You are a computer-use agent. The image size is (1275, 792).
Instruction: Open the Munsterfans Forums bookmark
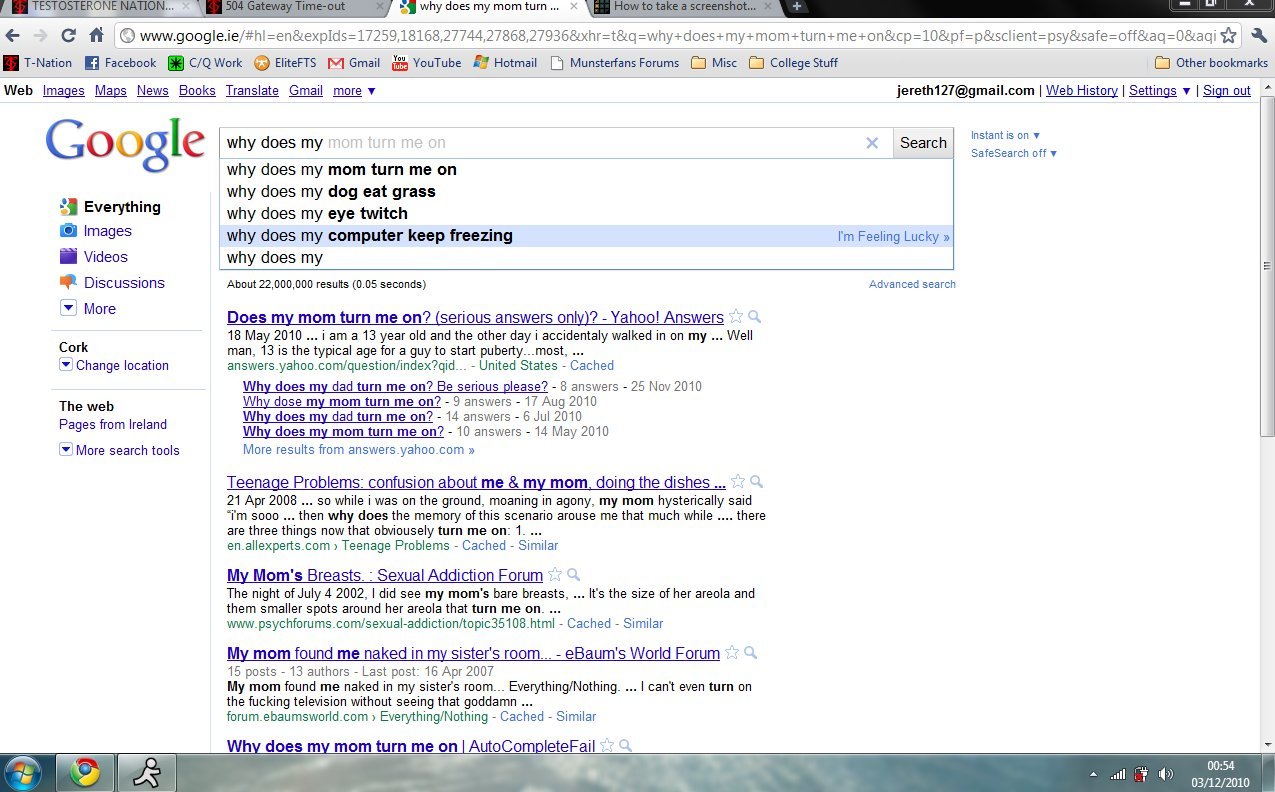point(614,62)
